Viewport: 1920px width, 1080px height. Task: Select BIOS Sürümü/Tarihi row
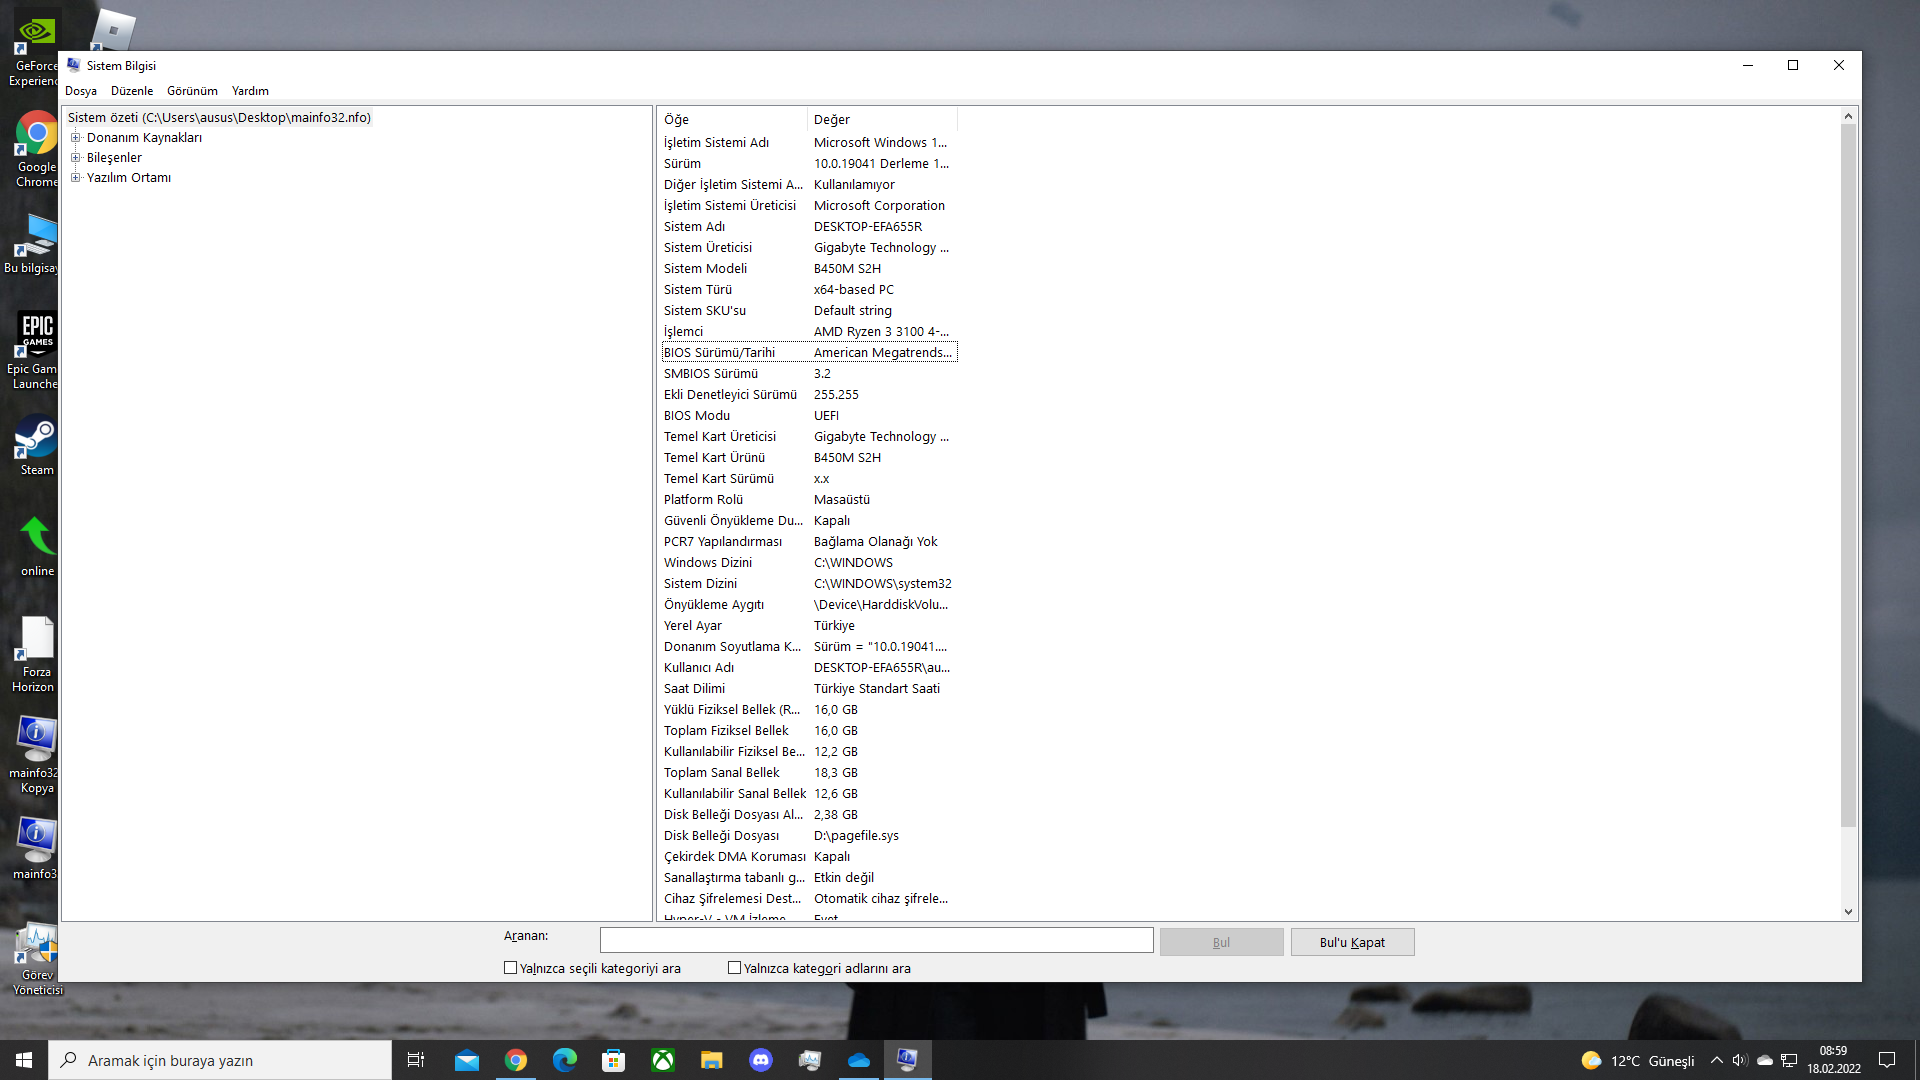click(809, 352)
